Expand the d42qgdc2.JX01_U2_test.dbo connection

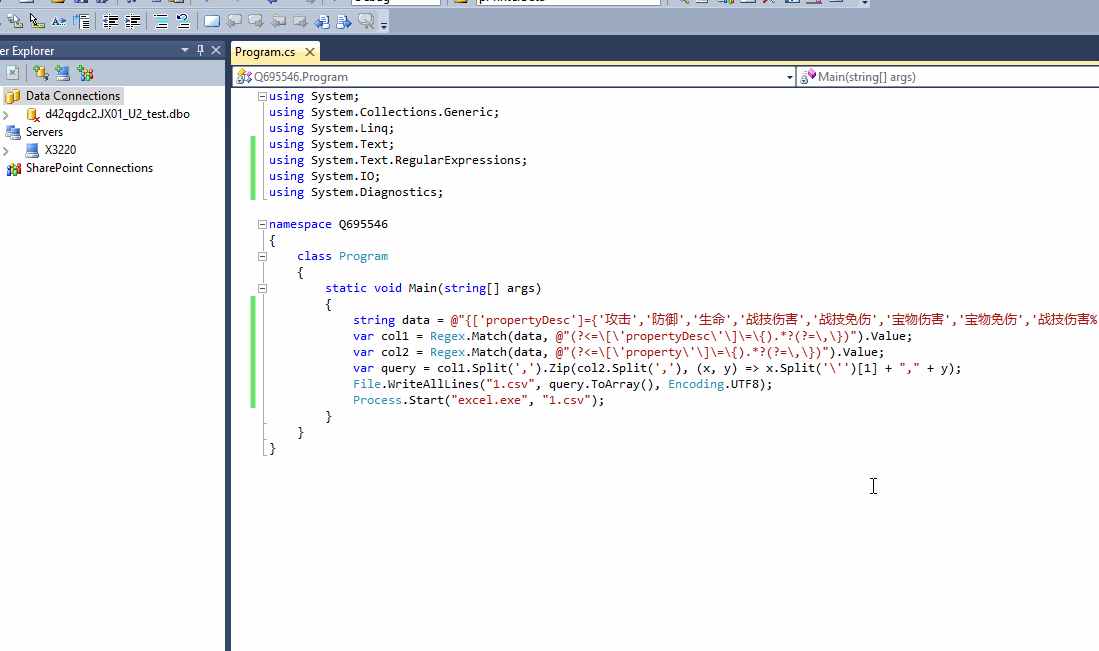pyautogui.click(x=6, y=114)
